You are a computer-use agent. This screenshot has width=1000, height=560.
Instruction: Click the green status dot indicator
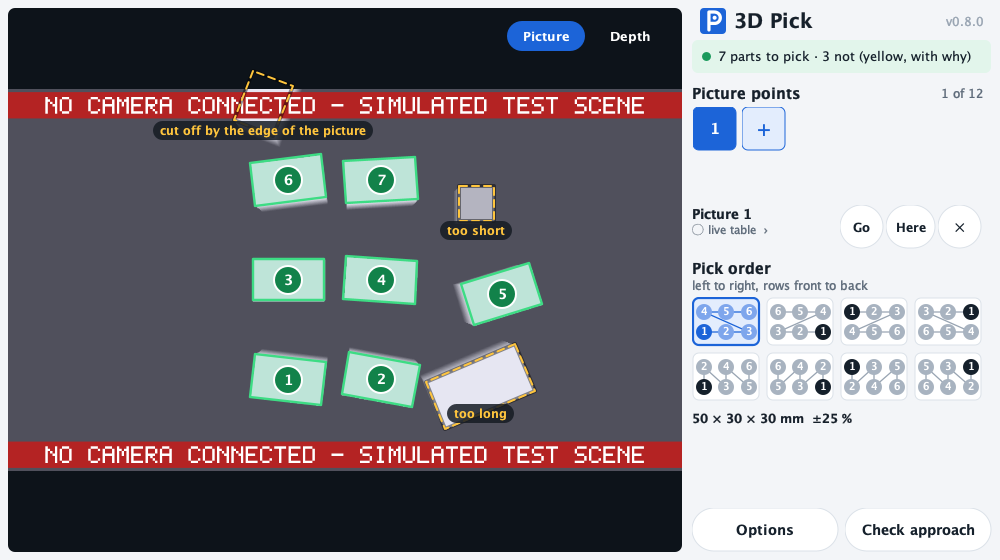coord(706,57)
